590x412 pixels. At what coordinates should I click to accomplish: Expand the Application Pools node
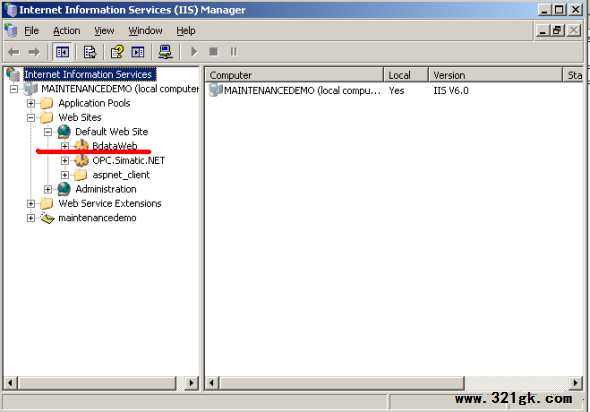[x=31, y=103]
